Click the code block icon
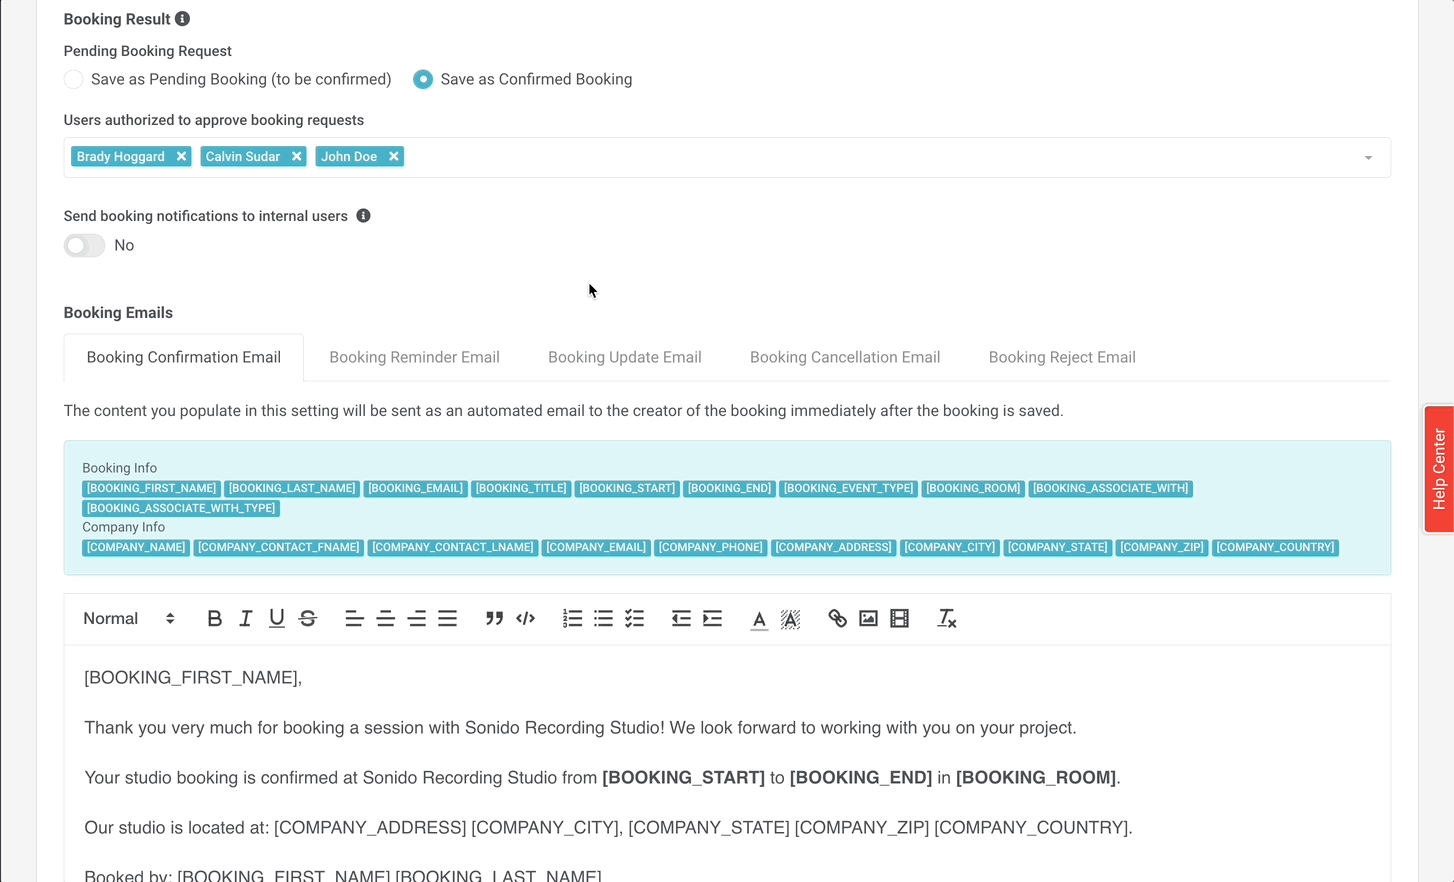1454x882 pixels. [525, 619]
